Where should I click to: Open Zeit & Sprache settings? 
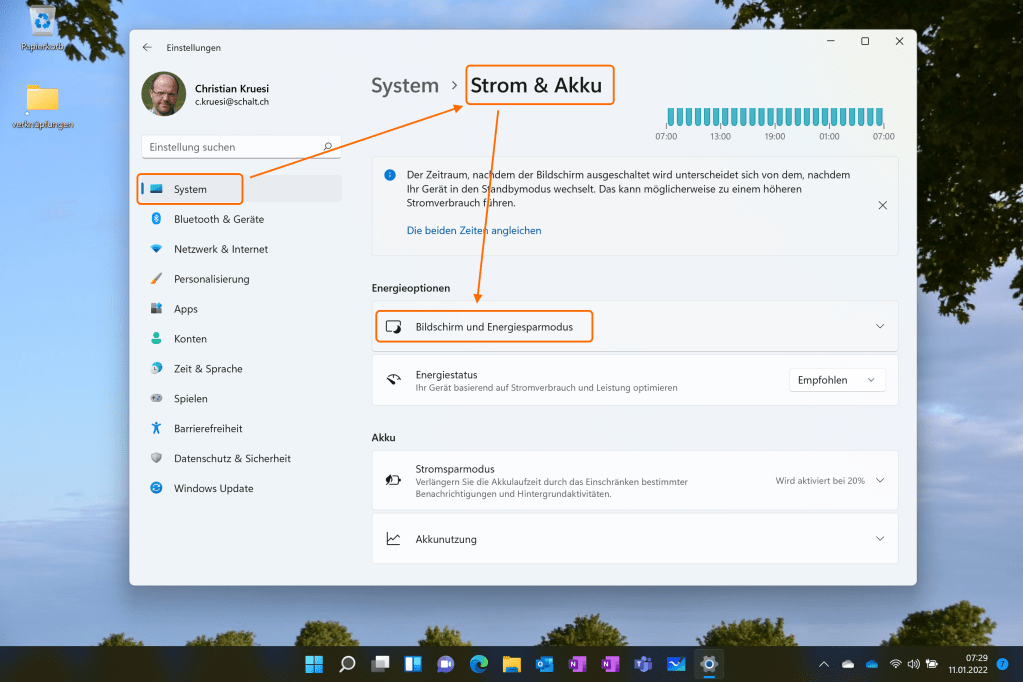(x=208, y=369)
